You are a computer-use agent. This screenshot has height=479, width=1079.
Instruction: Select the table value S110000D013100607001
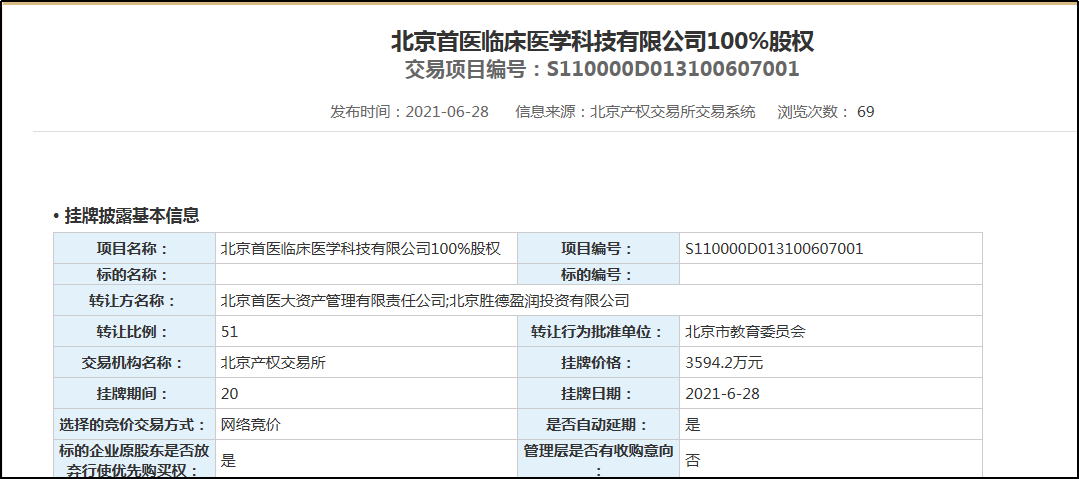(774, 248)
